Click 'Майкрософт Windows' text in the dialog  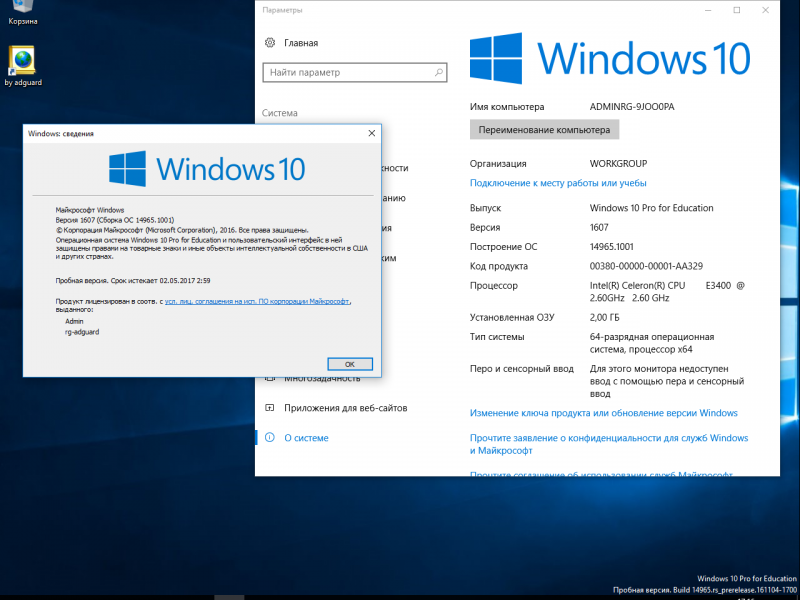(x=90, y=210)
